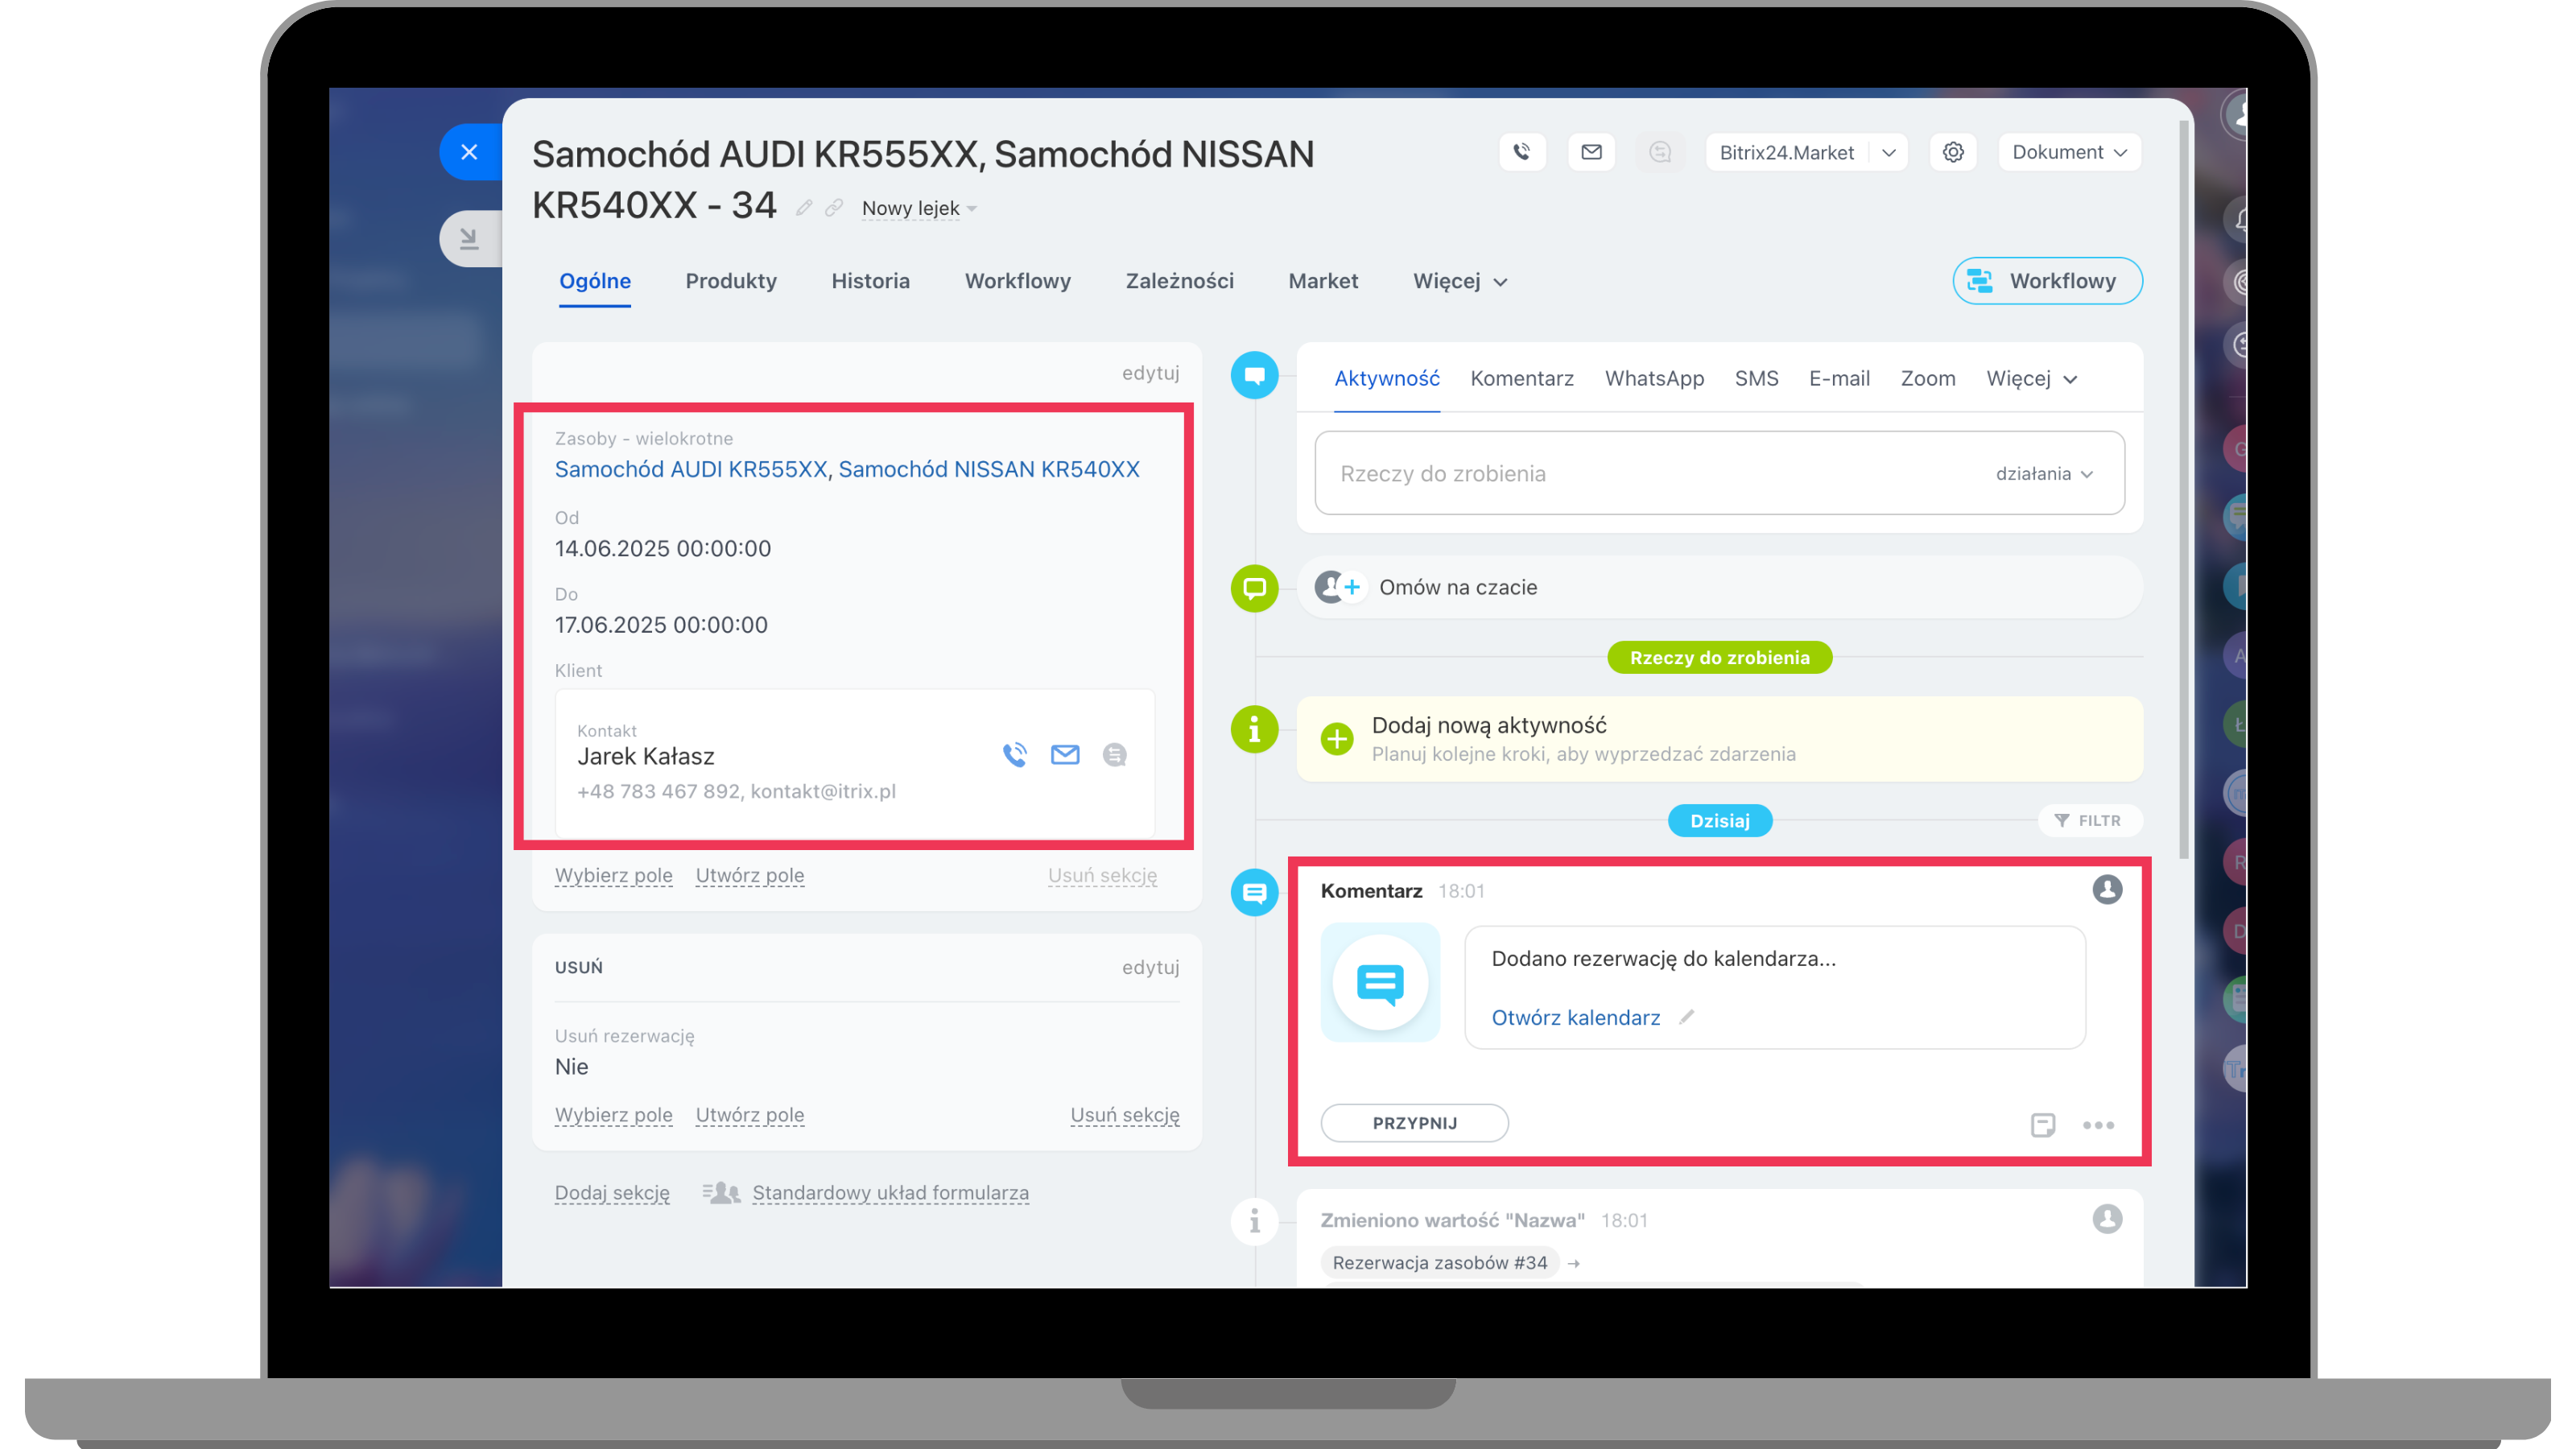Open Samochód AUDI KR555XX resource link
2576x1449 pixels.
691,469
